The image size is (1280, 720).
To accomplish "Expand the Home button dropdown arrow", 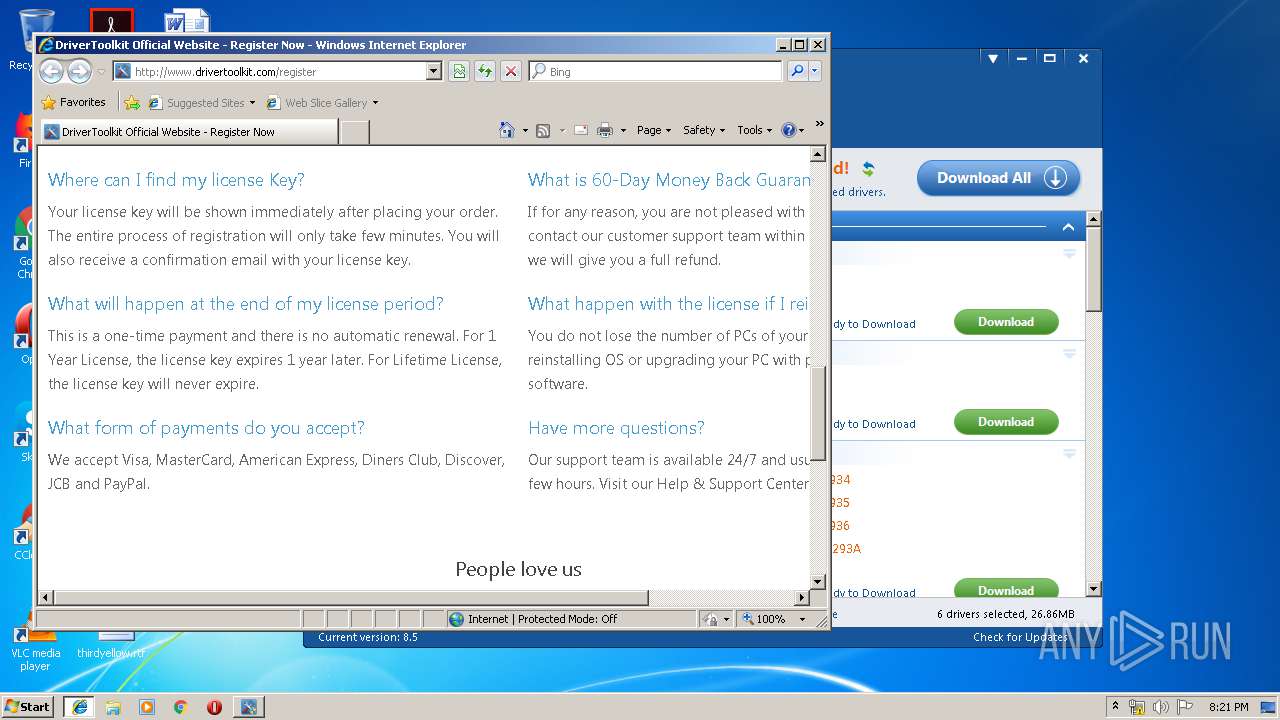I will click(x=525, y=131).
